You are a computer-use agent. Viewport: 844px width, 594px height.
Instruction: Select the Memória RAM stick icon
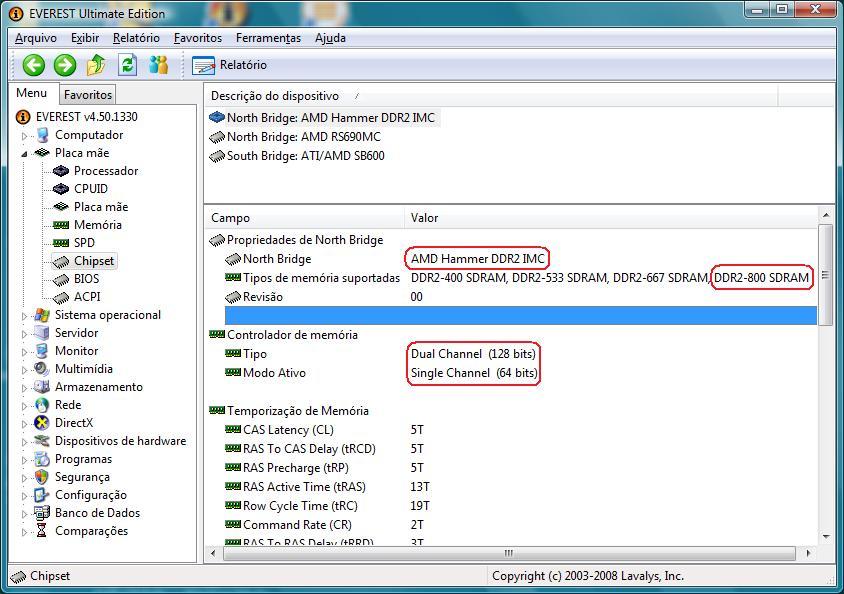[61, 225]
